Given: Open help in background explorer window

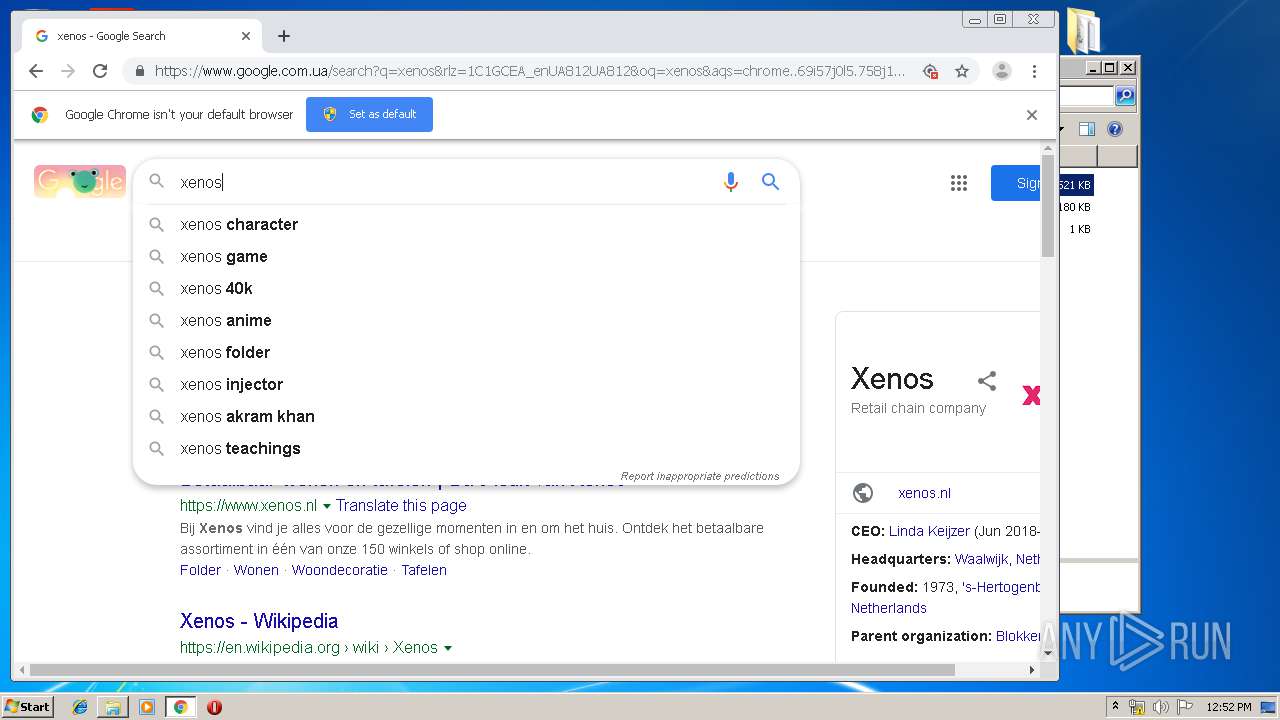Looking at the screenshot, I should (1115, 129).
